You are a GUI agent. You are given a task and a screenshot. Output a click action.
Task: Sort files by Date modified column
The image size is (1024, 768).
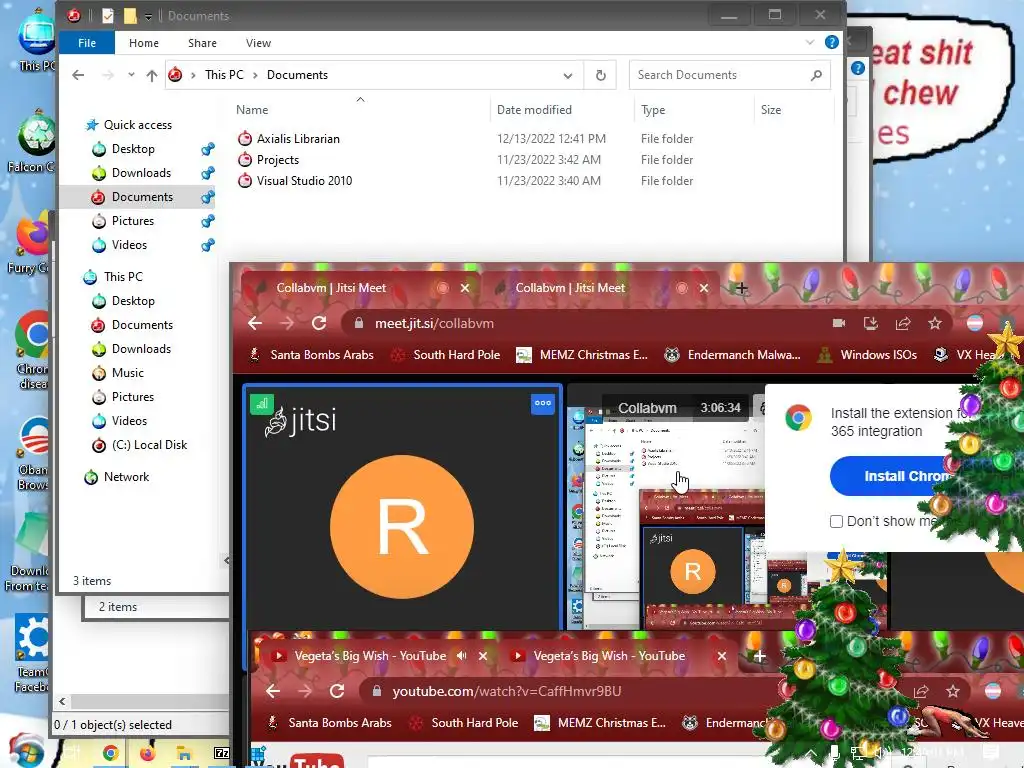[534, 110]
